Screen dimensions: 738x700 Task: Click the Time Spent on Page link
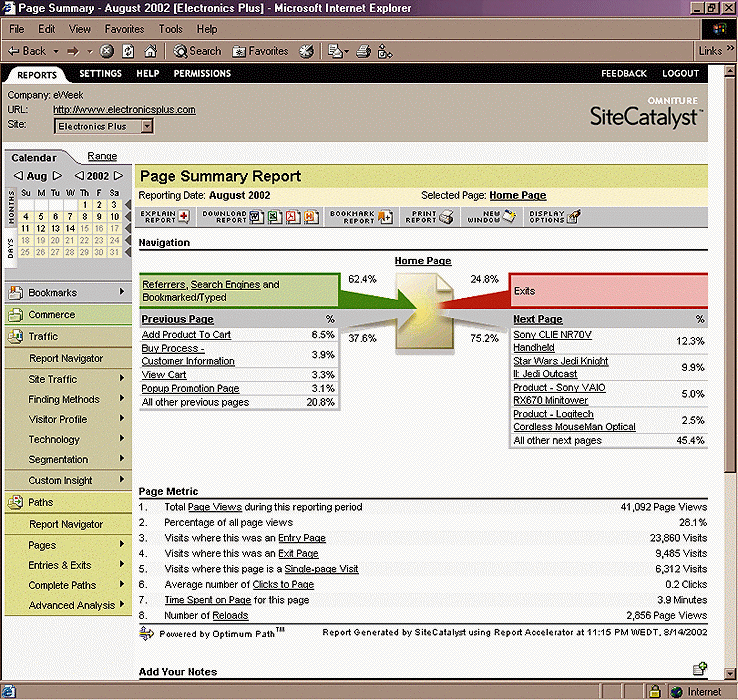click(x=208, y=600)
